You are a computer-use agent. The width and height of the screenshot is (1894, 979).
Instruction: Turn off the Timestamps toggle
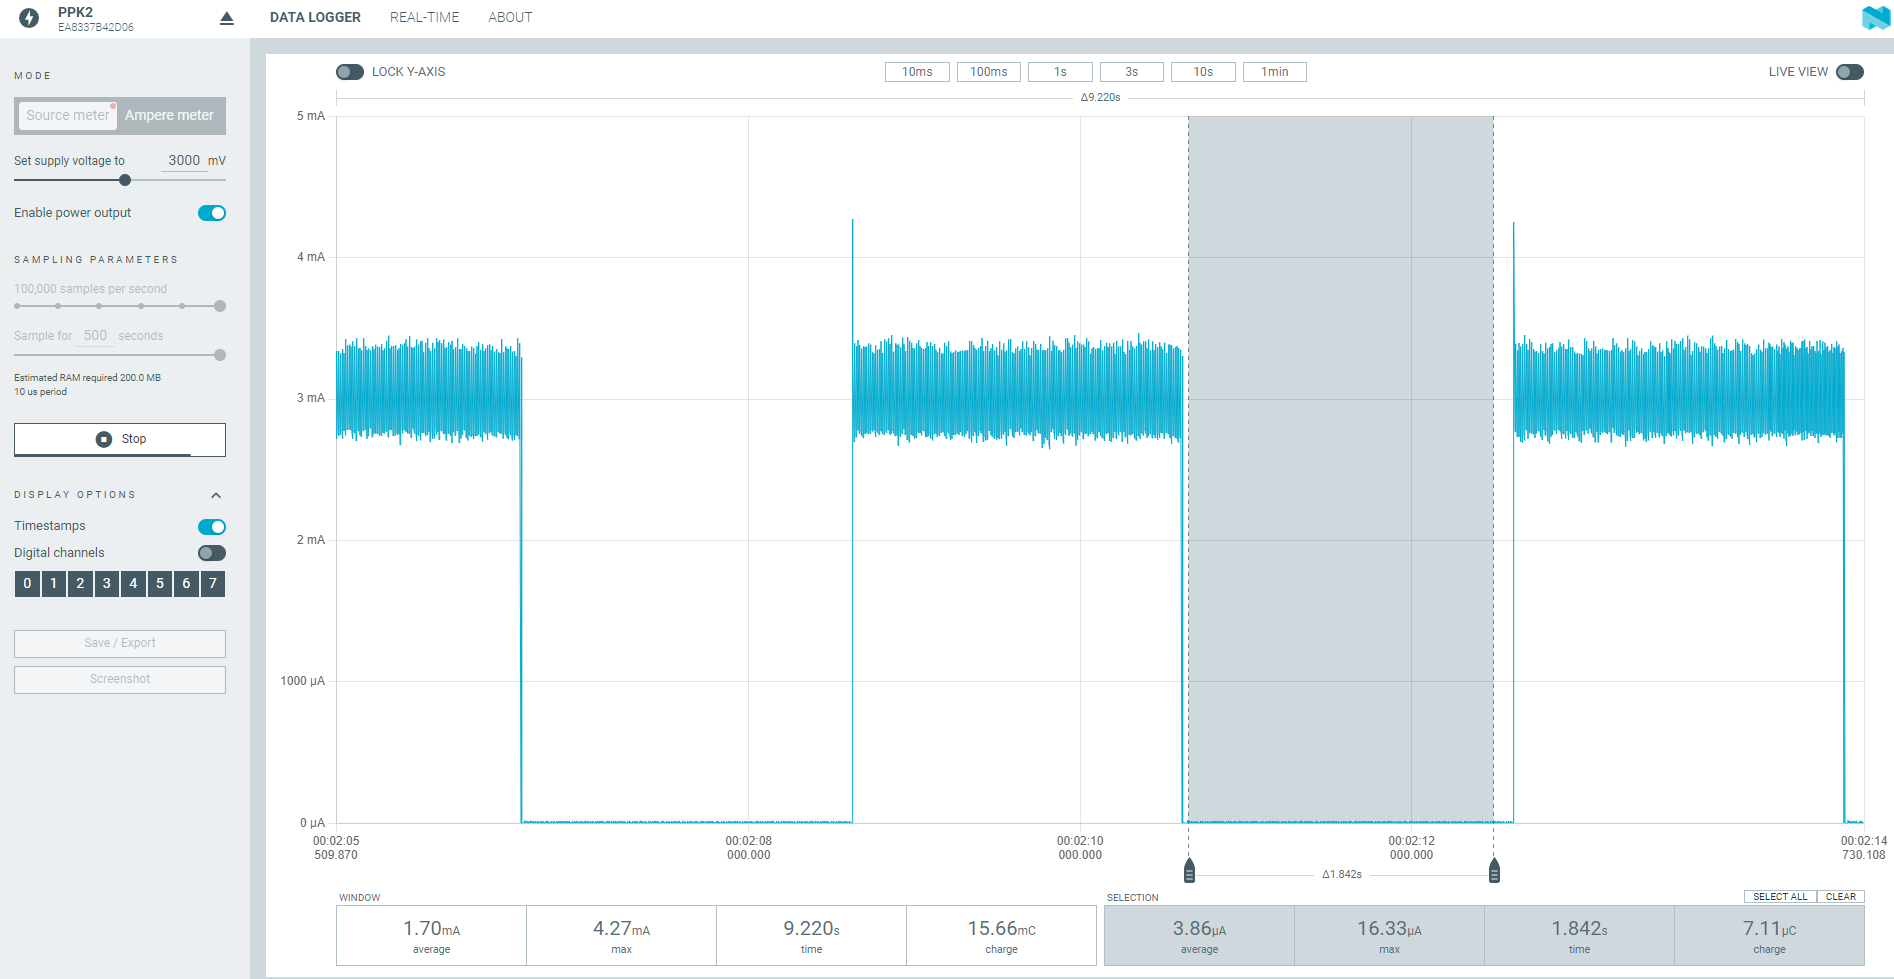[x=212, y=527]
